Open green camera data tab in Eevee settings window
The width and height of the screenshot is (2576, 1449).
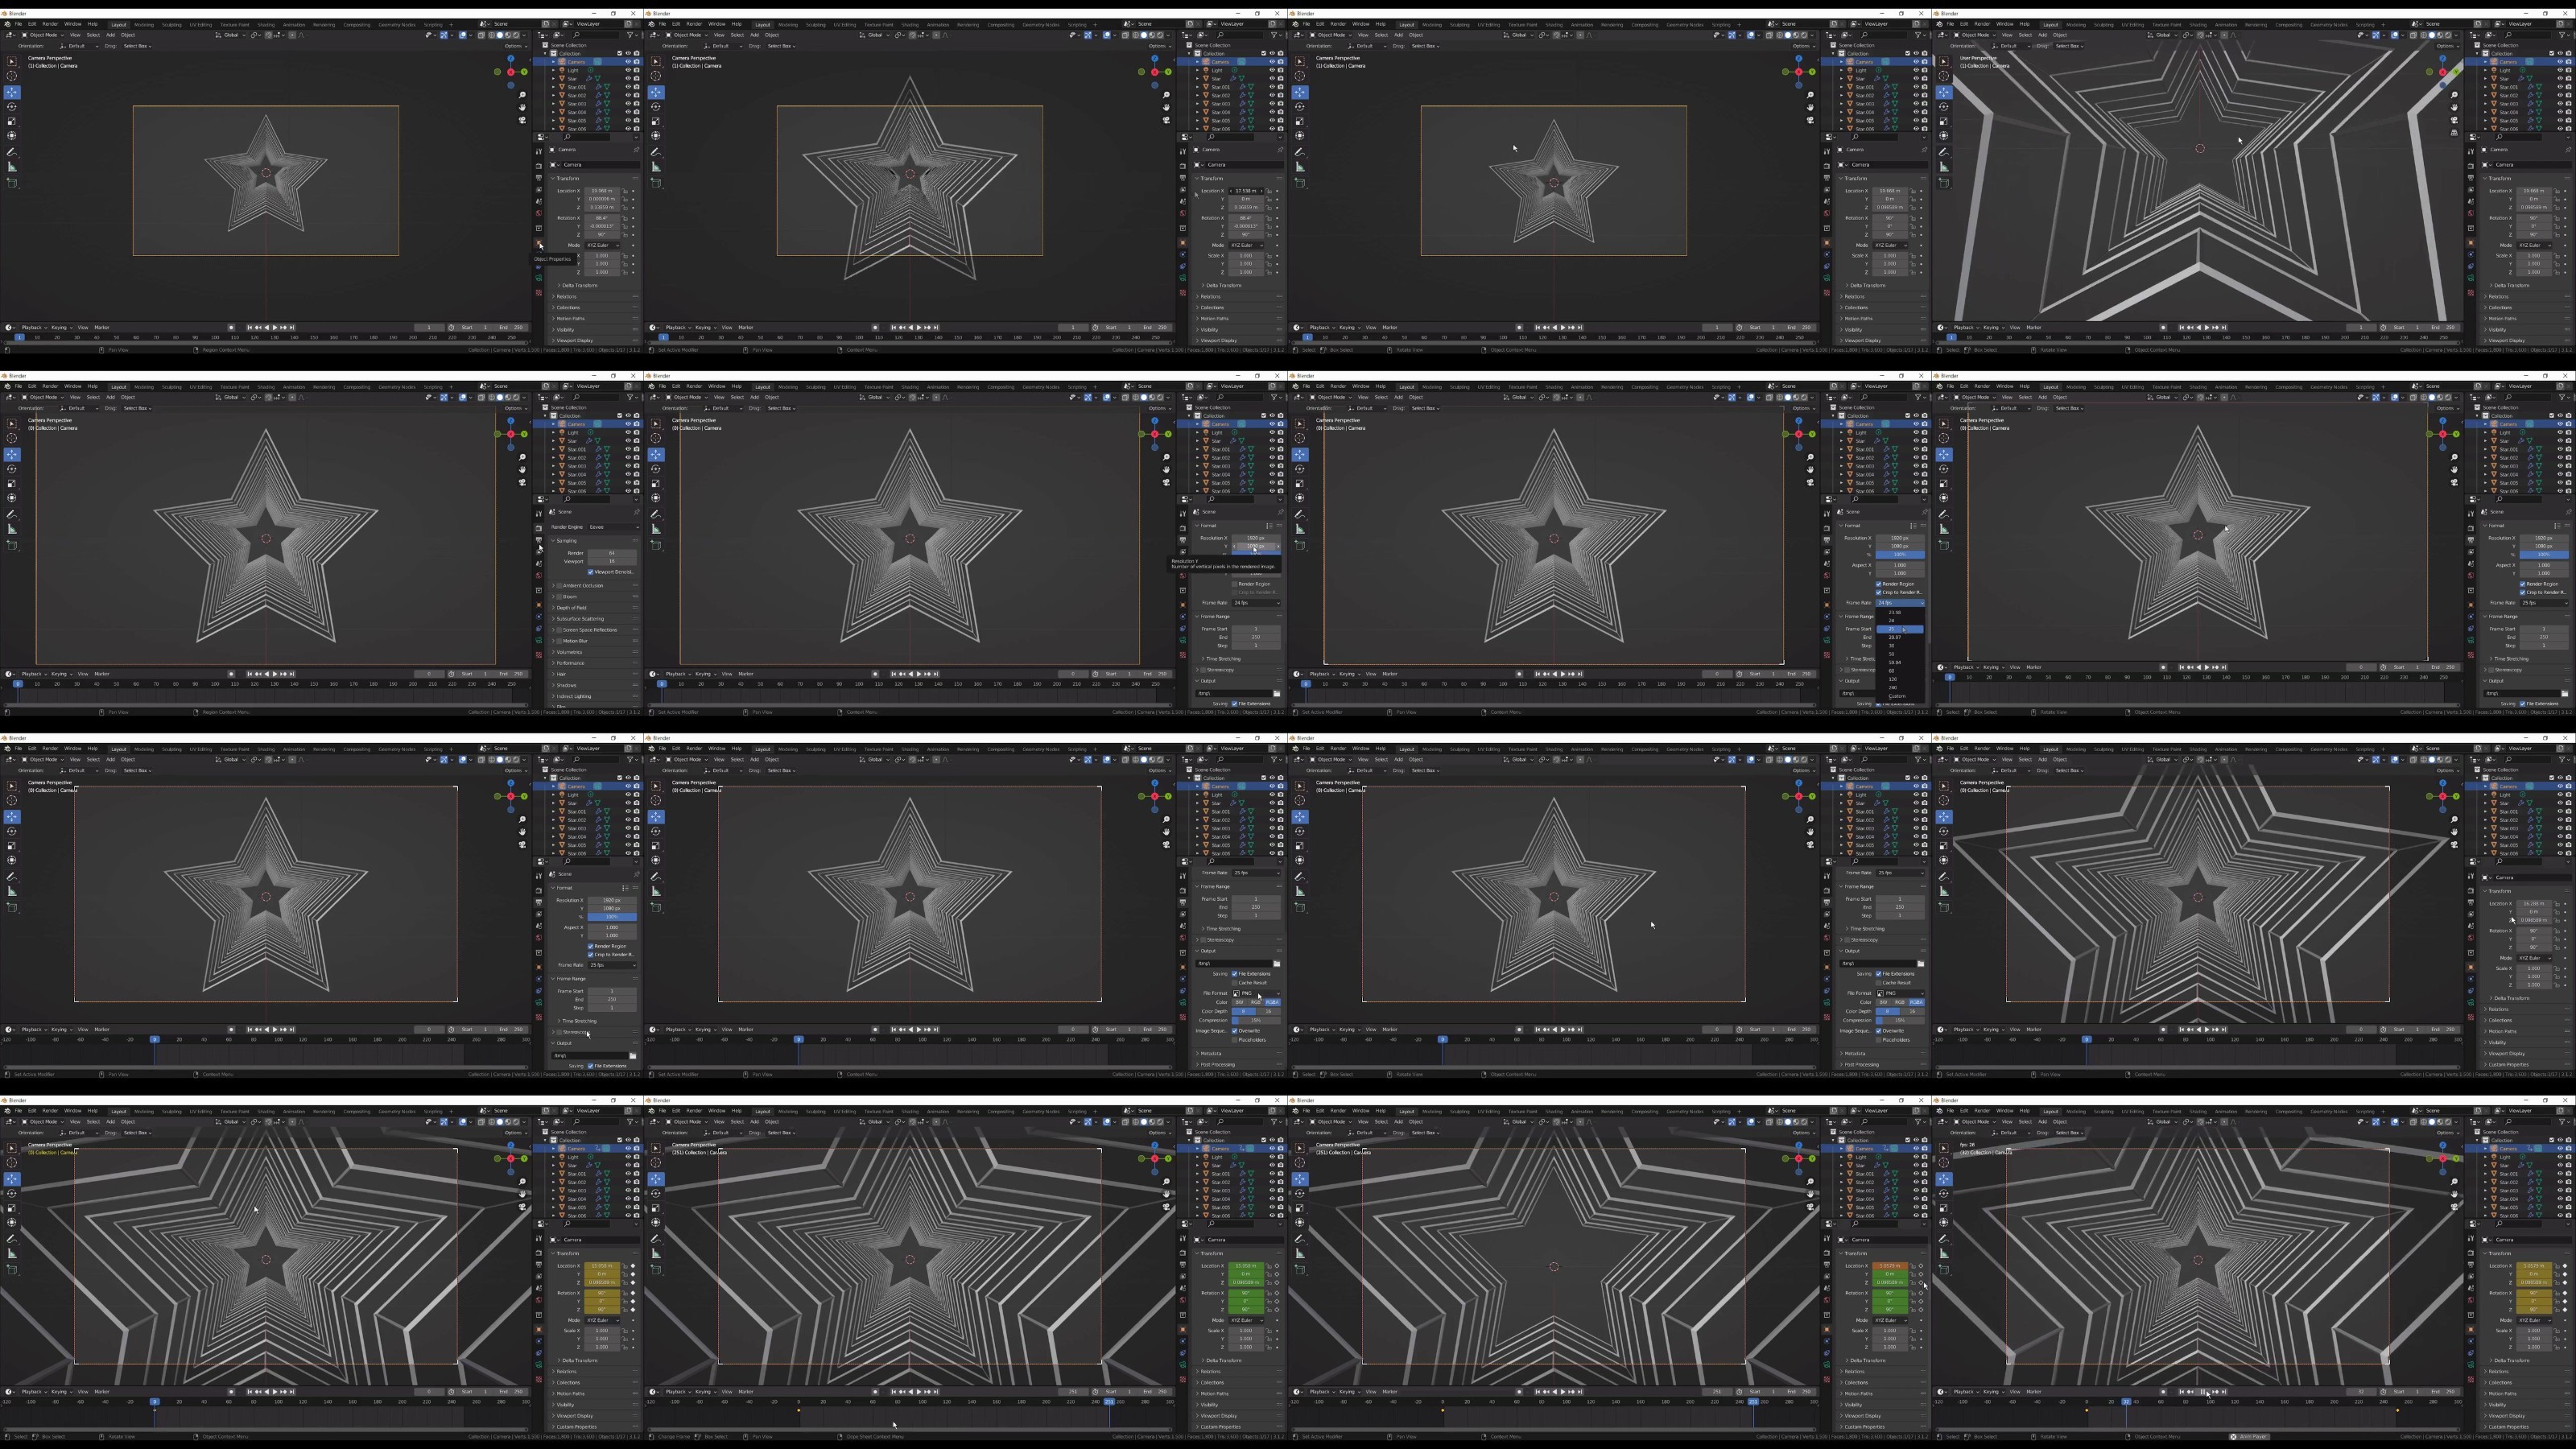point(539,640)
